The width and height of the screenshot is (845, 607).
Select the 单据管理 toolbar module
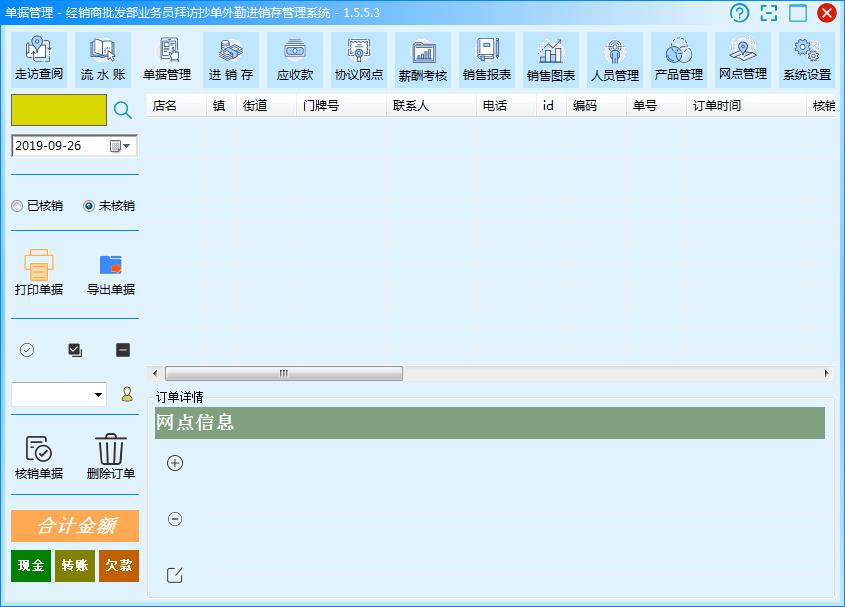pyautogui.click(x=167, y=59)
